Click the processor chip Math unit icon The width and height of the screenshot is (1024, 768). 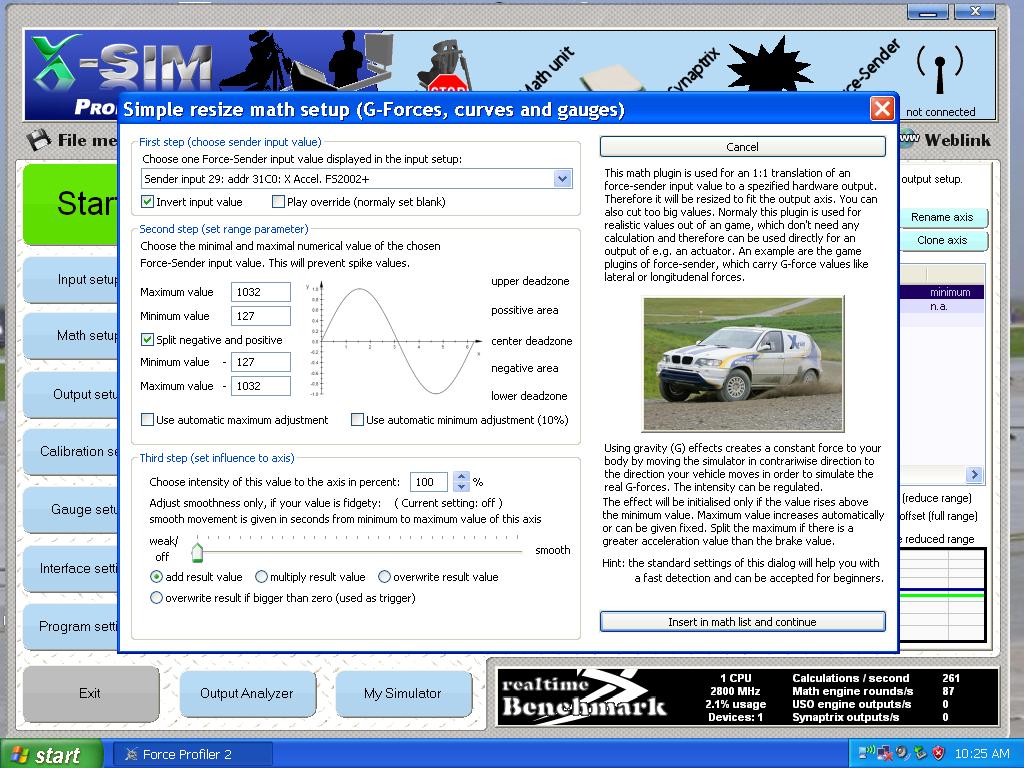[611, 79]
